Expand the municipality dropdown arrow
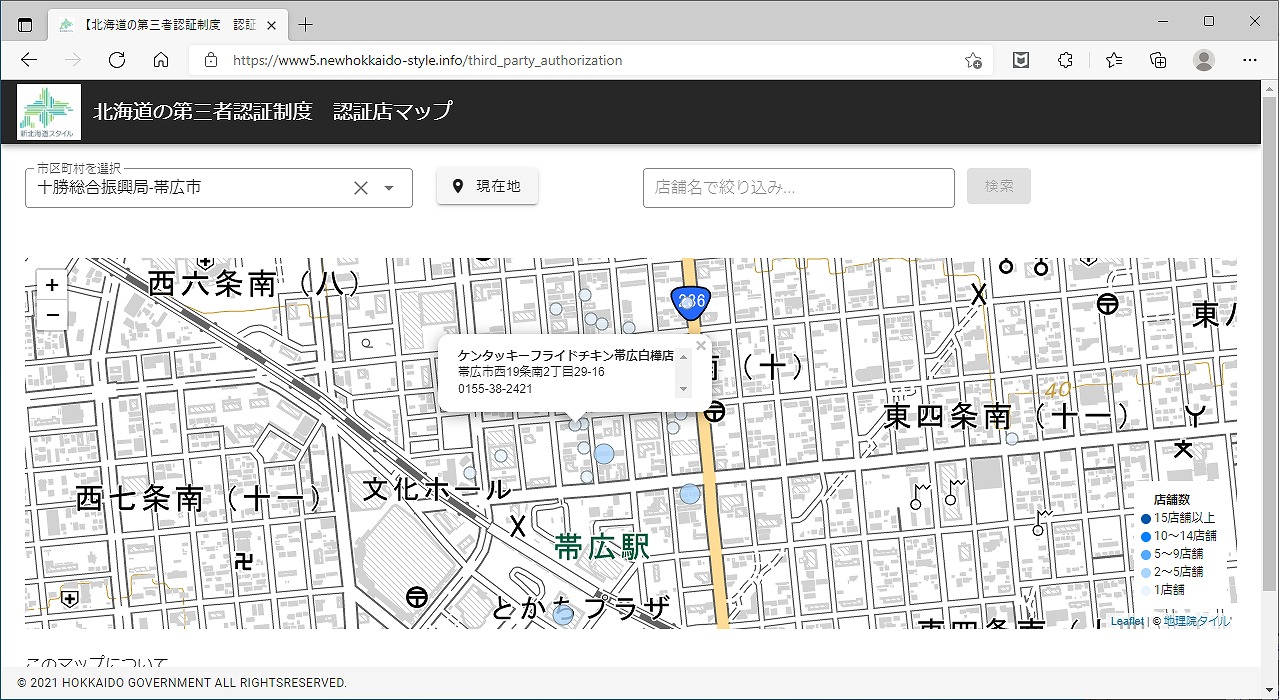The width and height of the screenshot is (1279, 700). click(390, 188)
